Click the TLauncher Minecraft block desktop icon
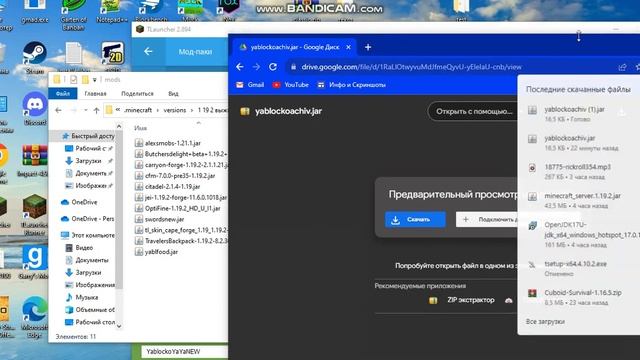 point(35,213)
